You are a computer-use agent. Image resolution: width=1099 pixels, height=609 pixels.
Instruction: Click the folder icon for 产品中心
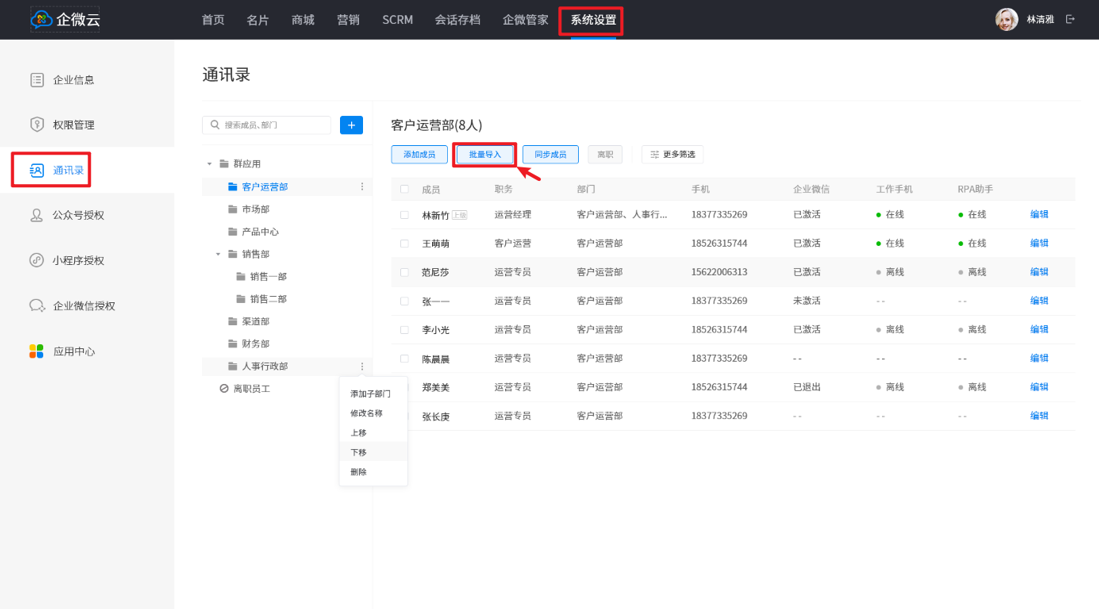coord(233,231)
